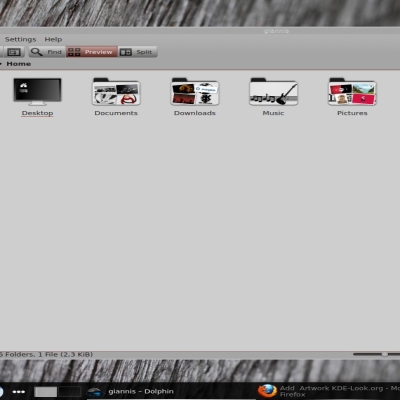Select the Downloads label text

point(195,113)
